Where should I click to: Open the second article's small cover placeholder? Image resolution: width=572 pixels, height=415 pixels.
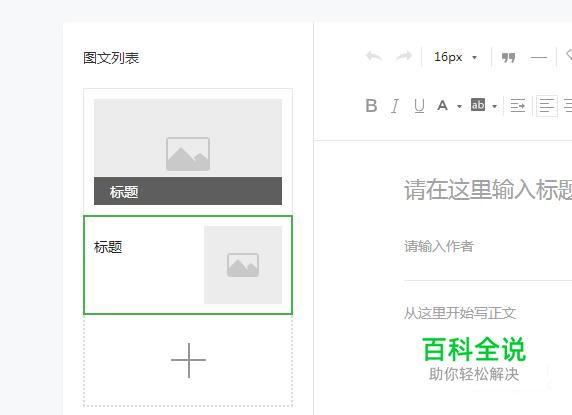243,265
